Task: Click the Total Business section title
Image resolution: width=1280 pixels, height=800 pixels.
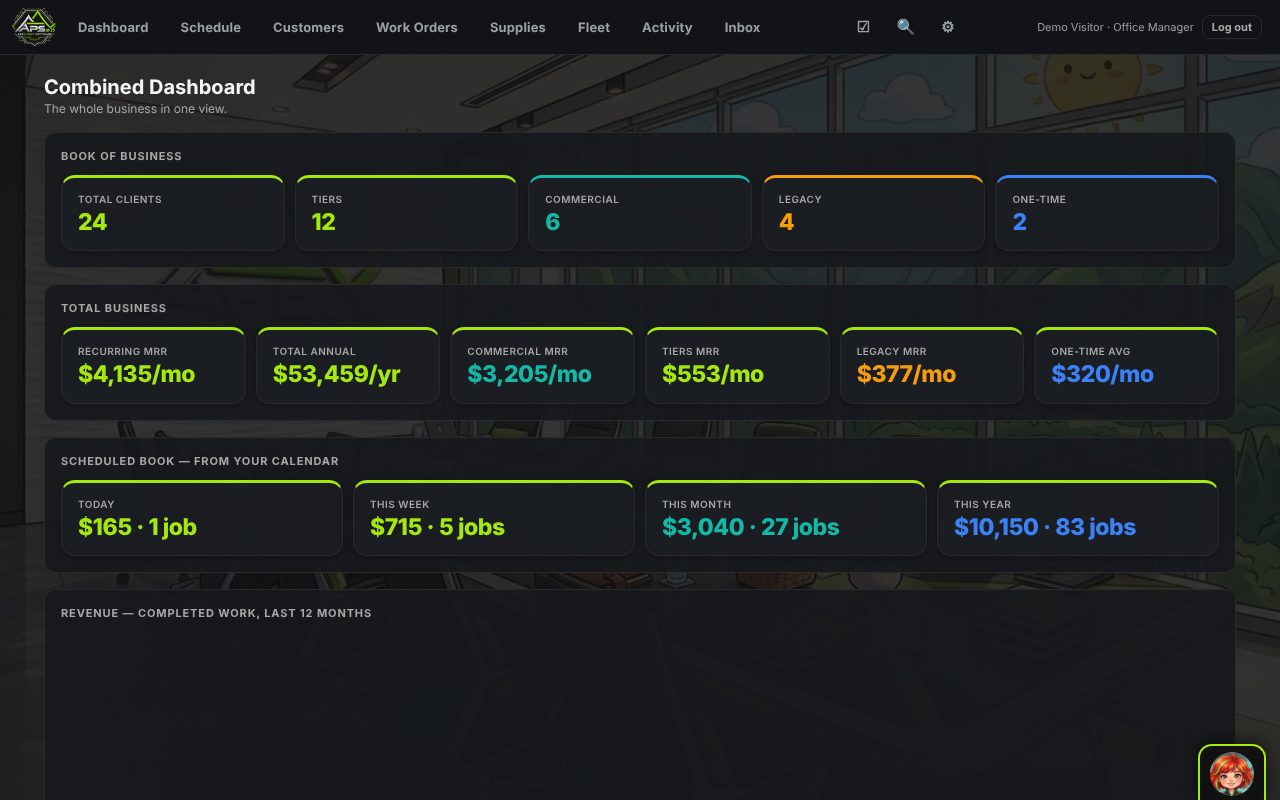Action: click(114, 308)
